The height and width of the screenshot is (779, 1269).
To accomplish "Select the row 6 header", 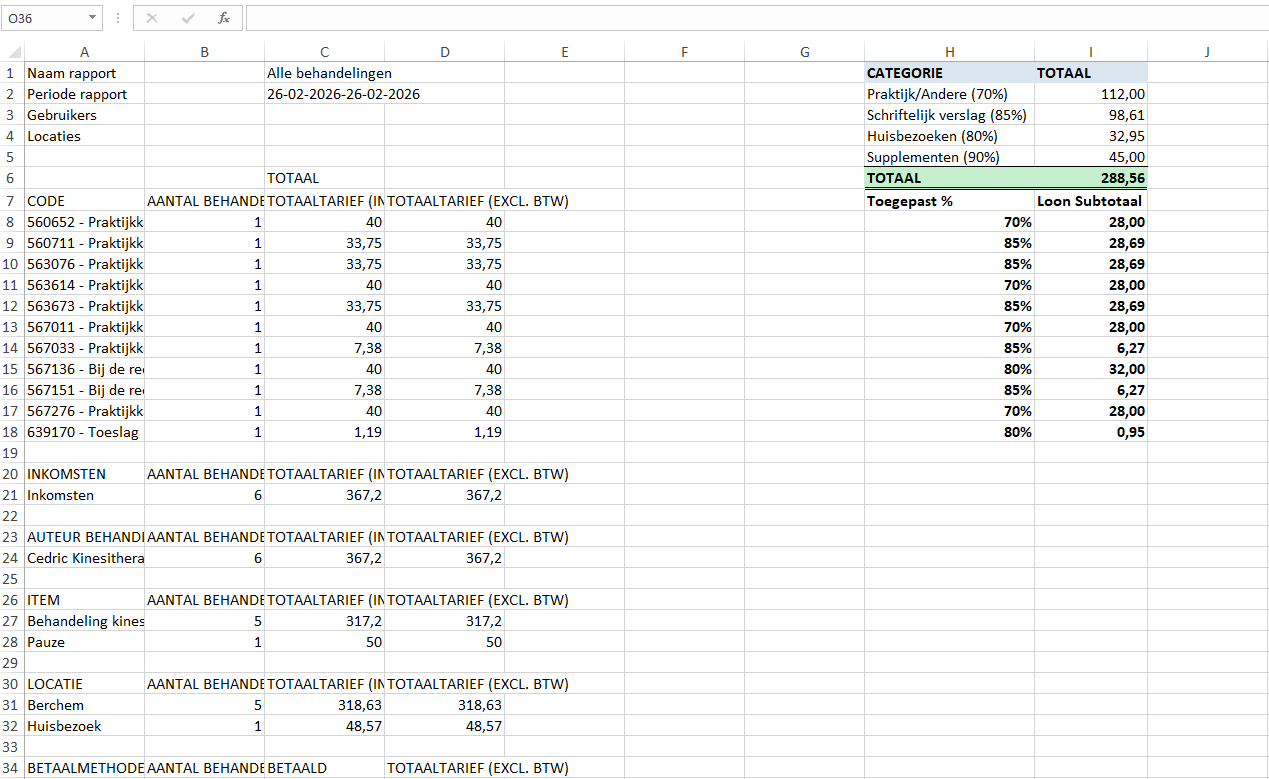I will click(x=11, y=178).
